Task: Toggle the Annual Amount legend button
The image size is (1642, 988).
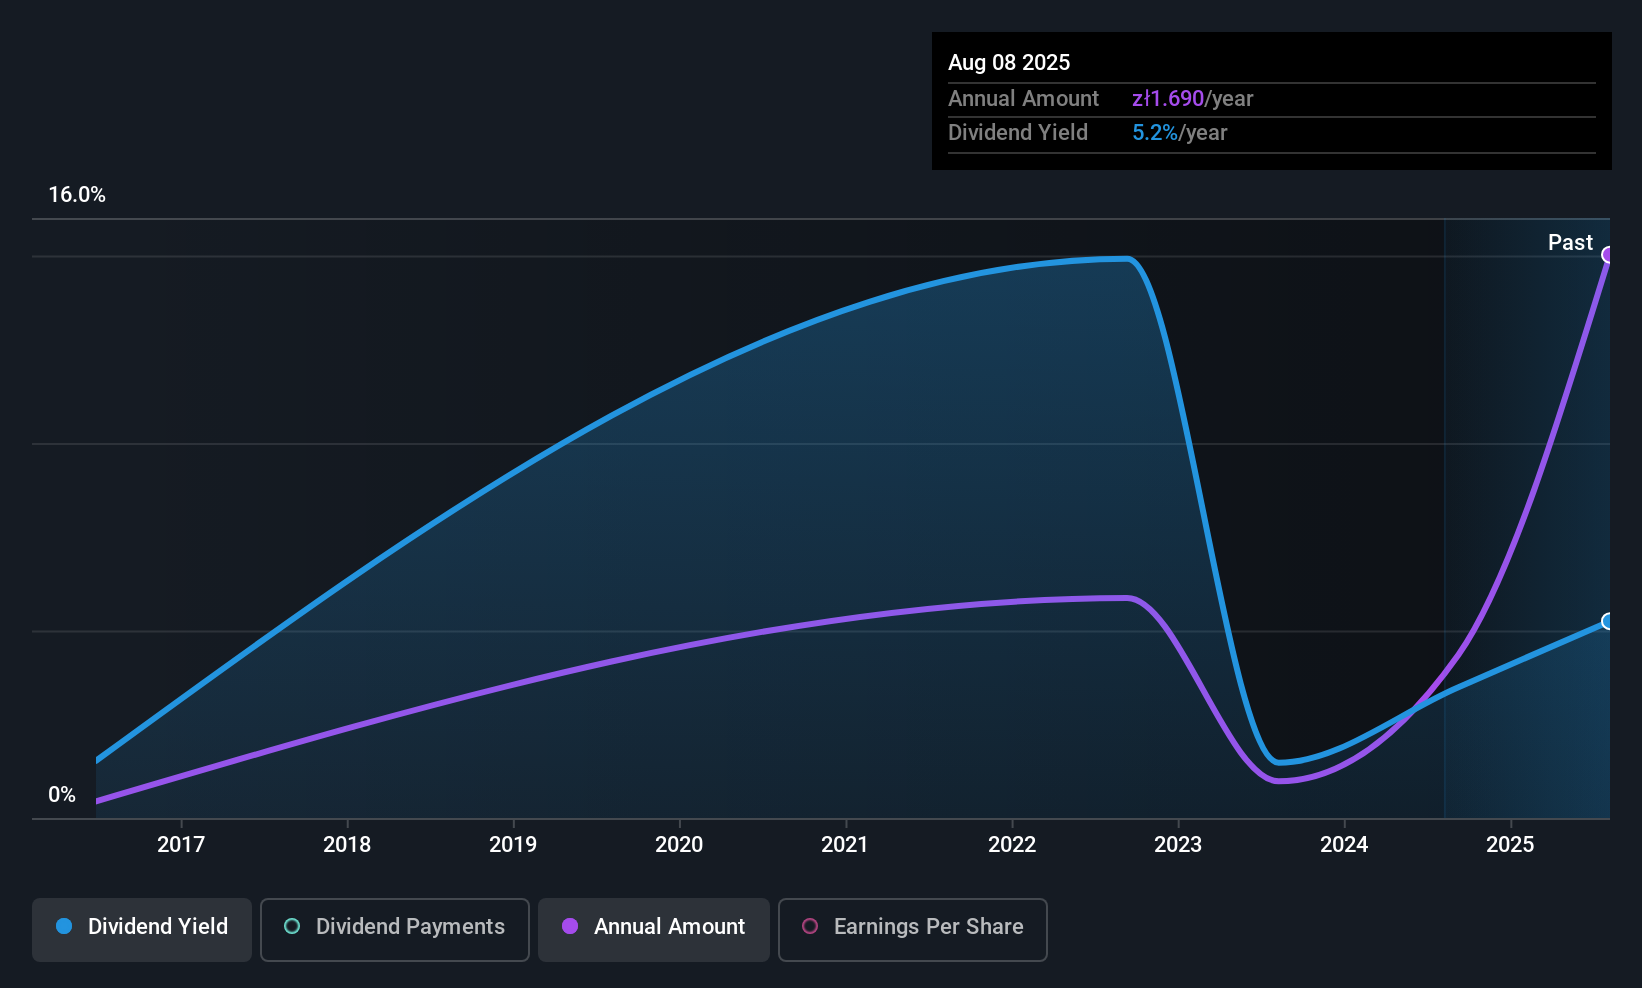Action: (x=654, y=929)
